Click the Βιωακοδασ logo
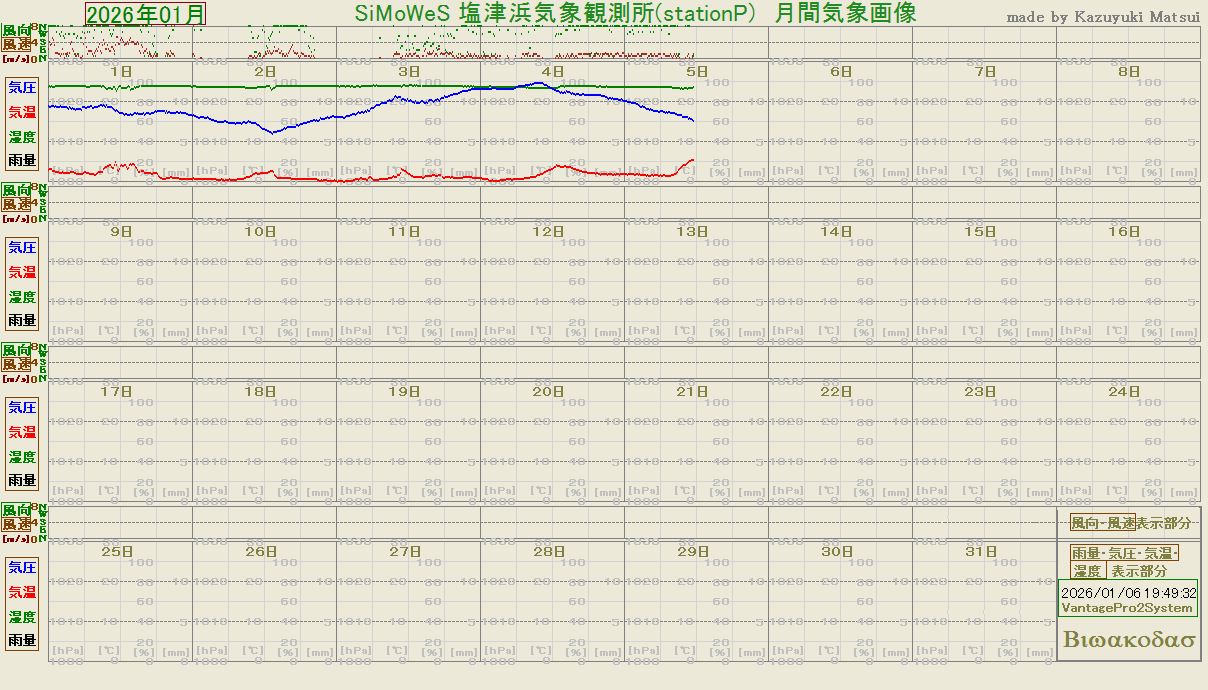The width and height of the screenshot is (1208, 690). [1129, 640]
